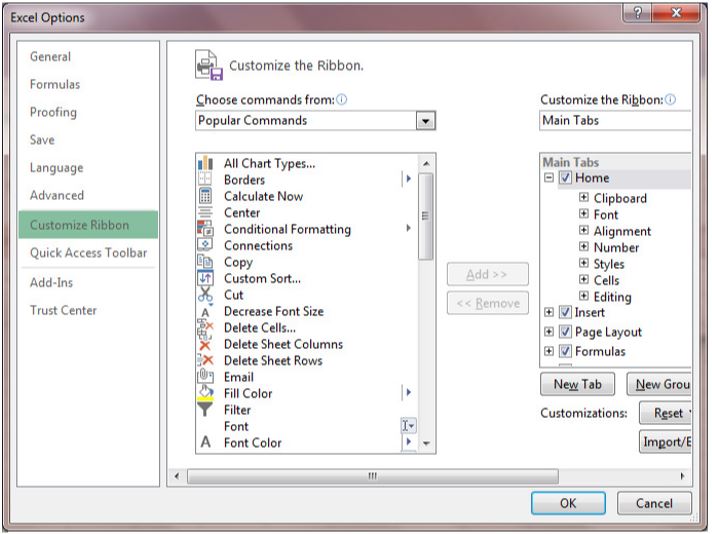
Task: Open the Main Tabs combo box
Action: [x=615, y=120]
